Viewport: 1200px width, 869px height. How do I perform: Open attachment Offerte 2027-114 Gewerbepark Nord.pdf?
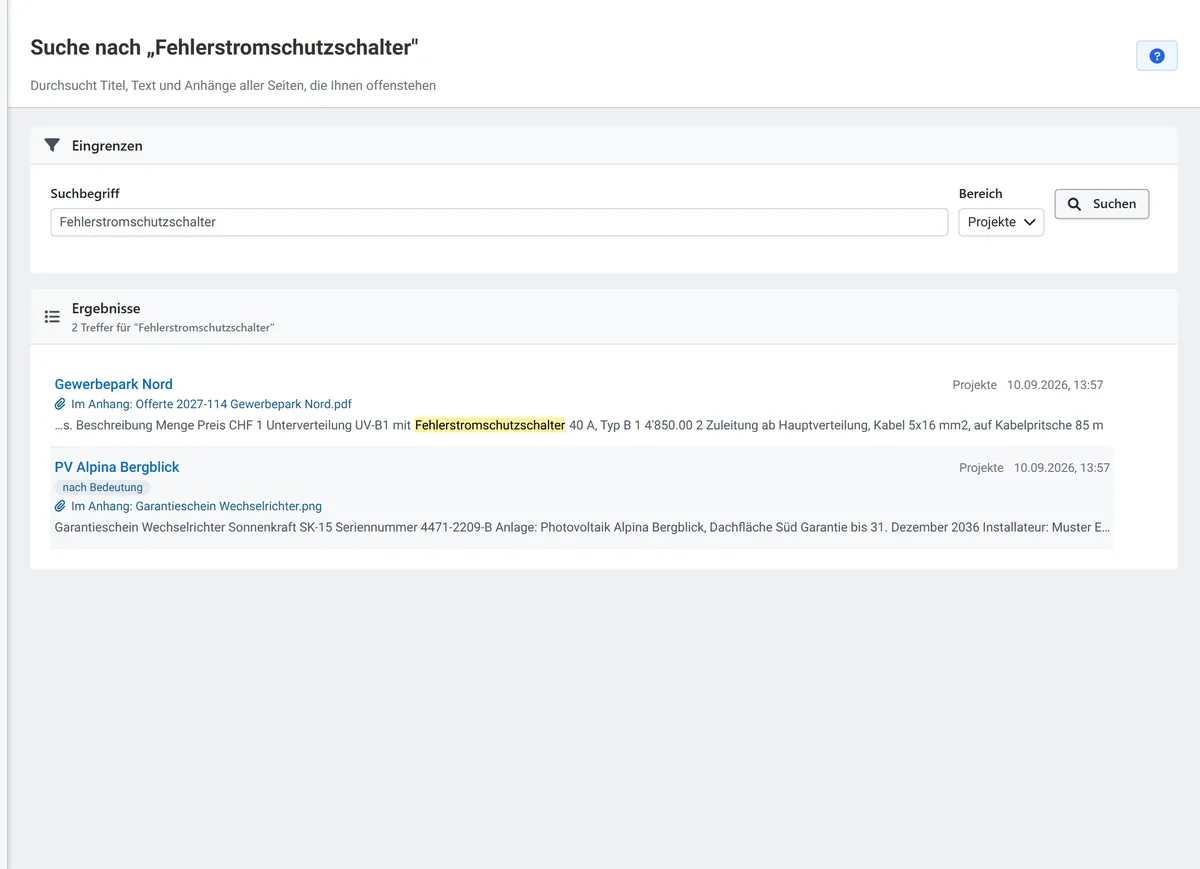[x=211, y=405]
